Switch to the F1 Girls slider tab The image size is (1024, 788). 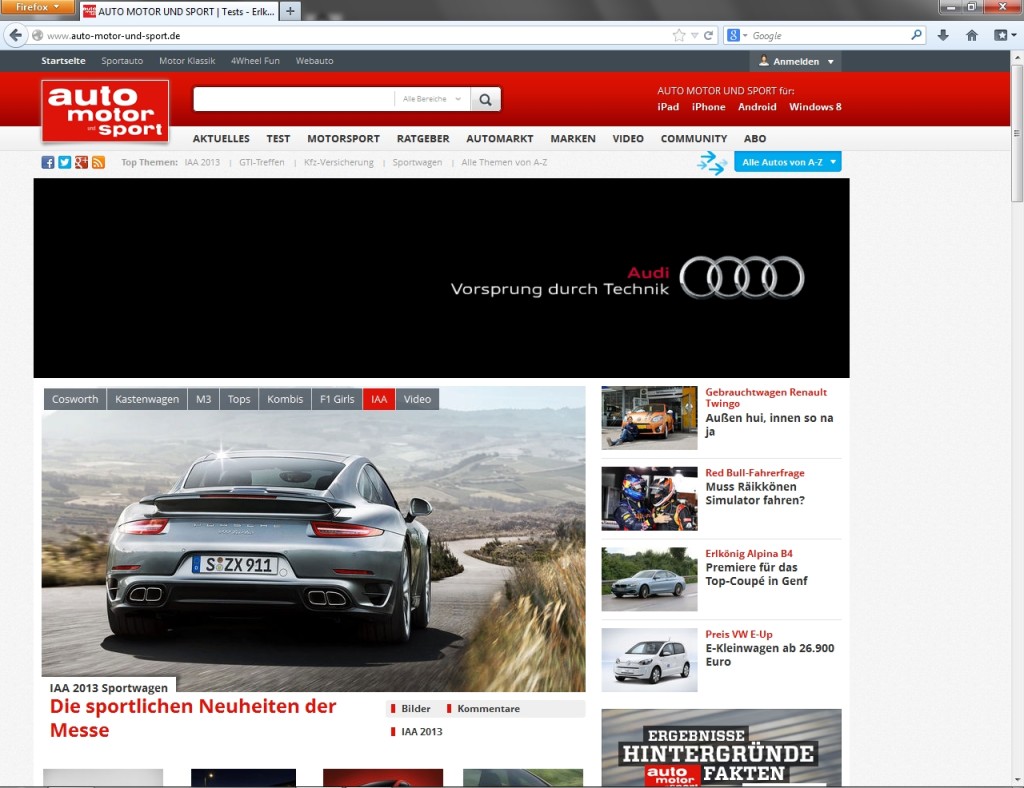[337, 399]
